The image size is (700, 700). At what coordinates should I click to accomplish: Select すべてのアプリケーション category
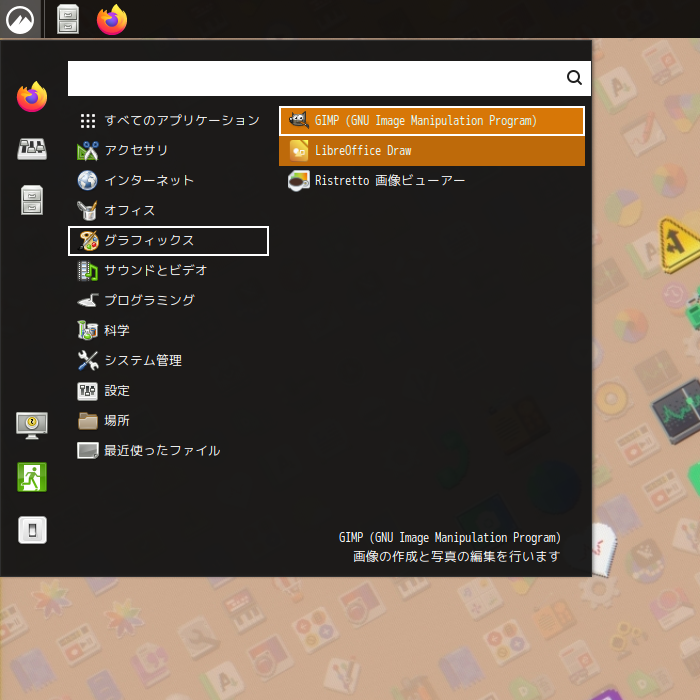tap(168, 121)
